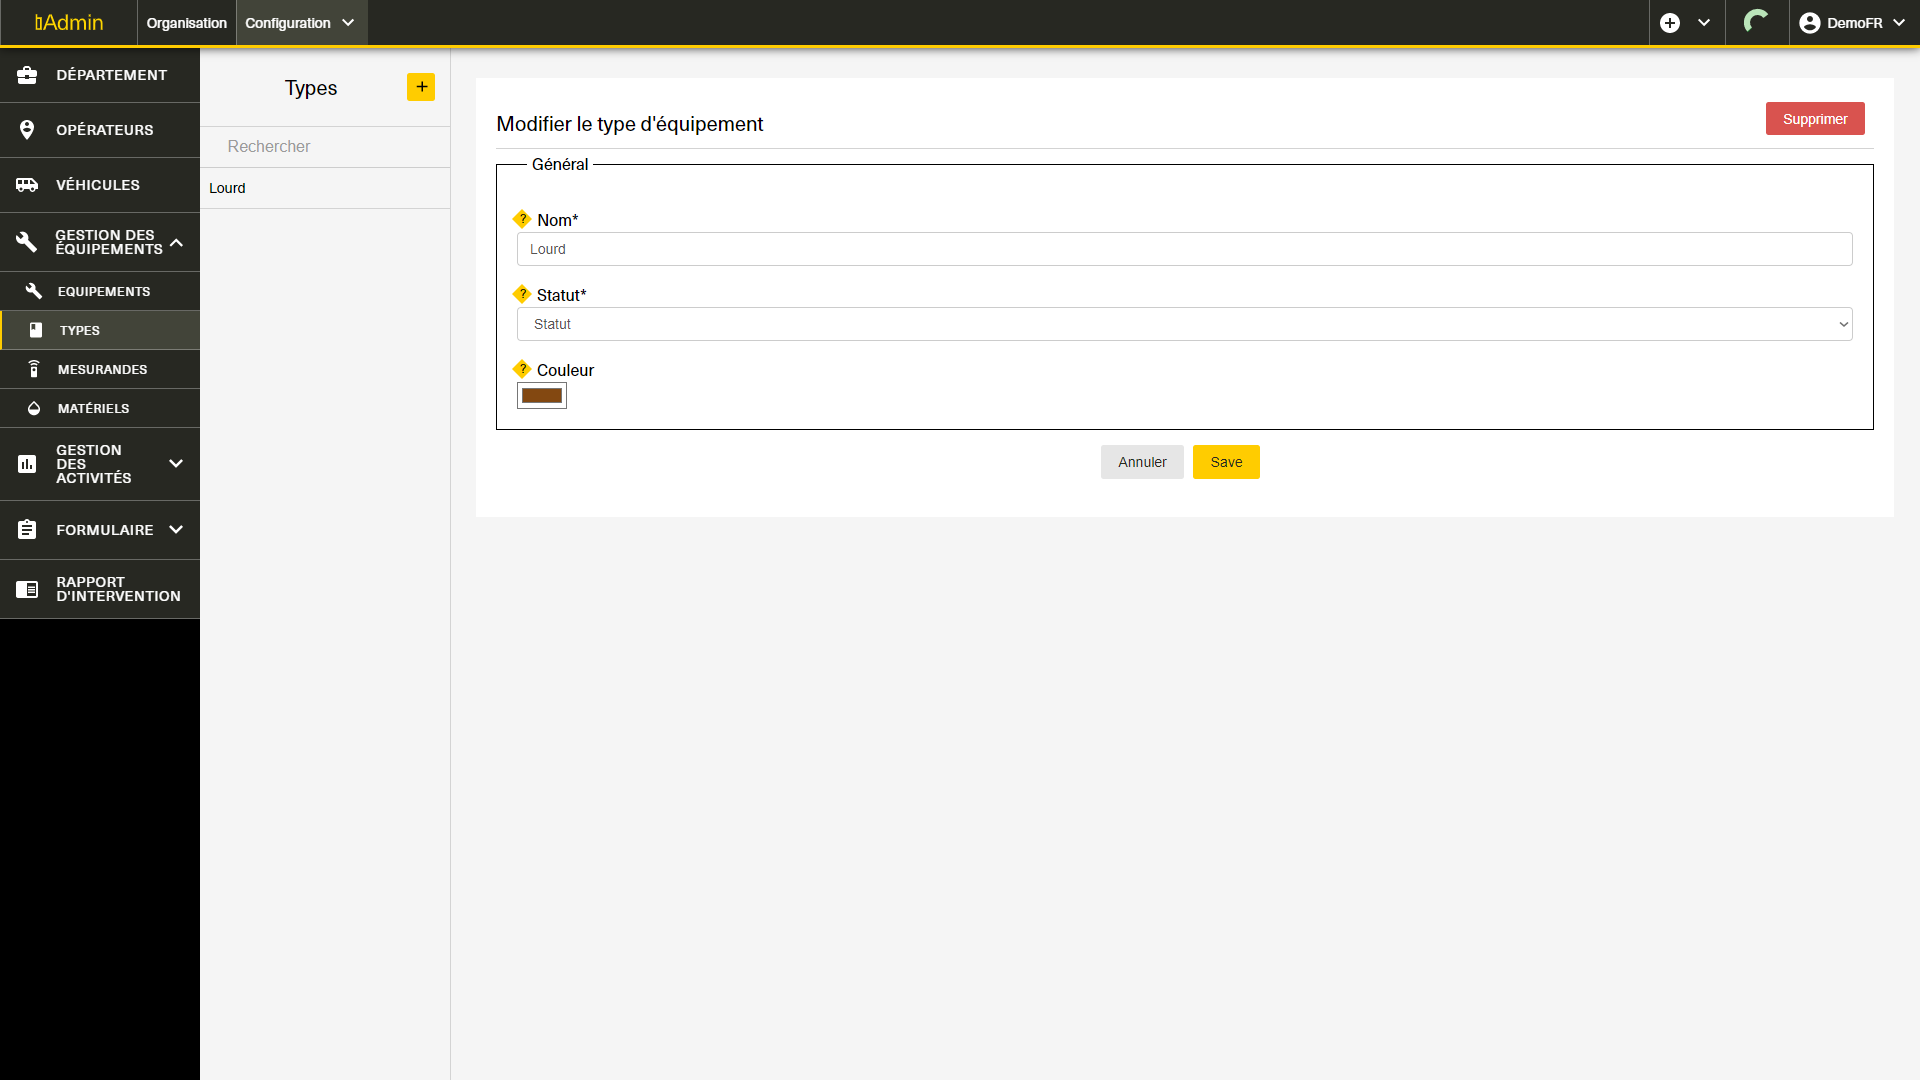This screenshot has width=1920, height=1080.
Task: Expand the Formulaire section
Action: (x=176, y=530)
